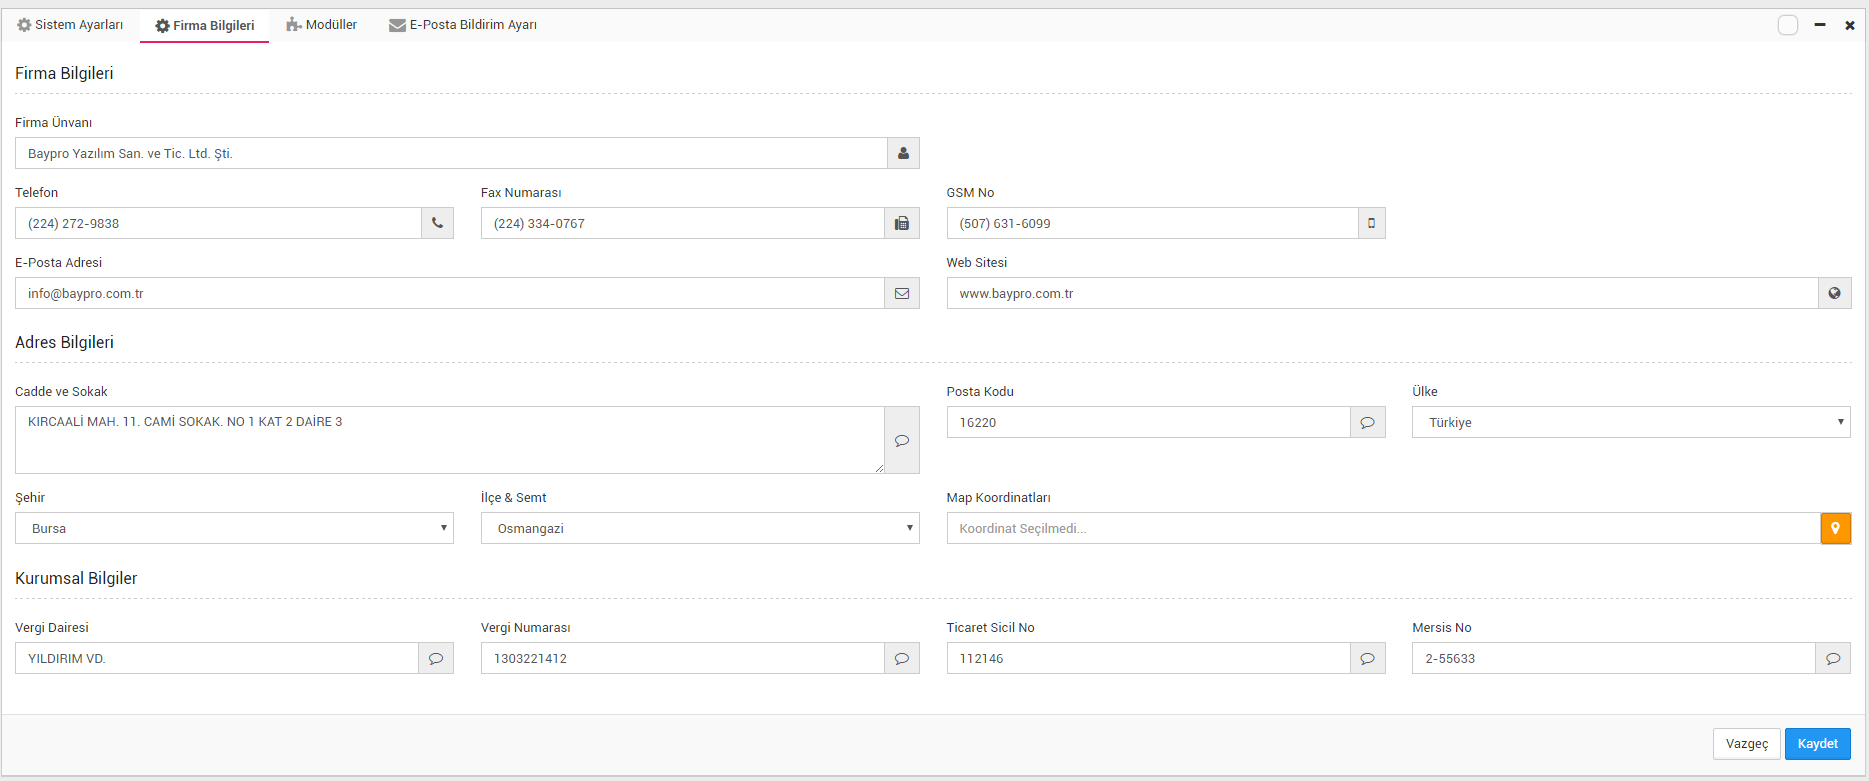Click the Posta Kodu field with 16220

click(x=1148, y=422)
